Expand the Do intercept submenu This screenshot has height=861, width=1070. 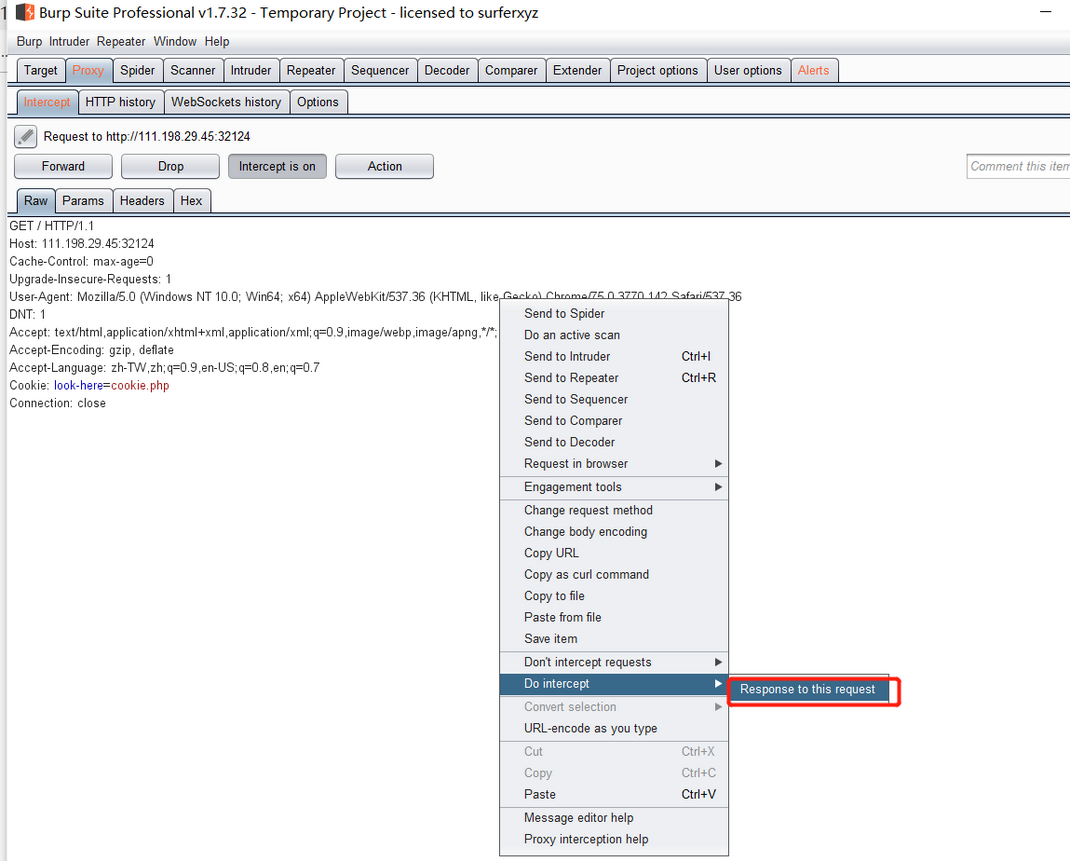(x=613, y=684)
